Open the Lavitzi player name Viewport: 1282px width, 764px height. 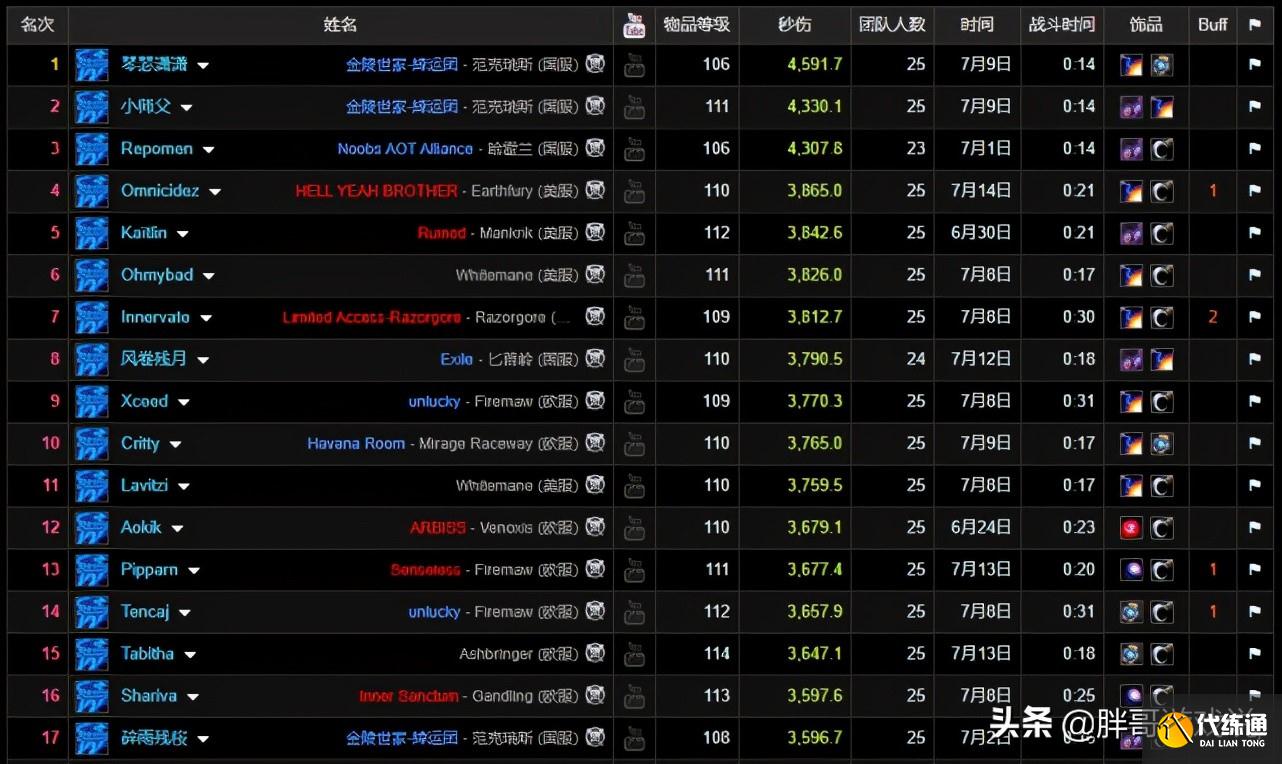pyautogui.click(x=144, y=485)
